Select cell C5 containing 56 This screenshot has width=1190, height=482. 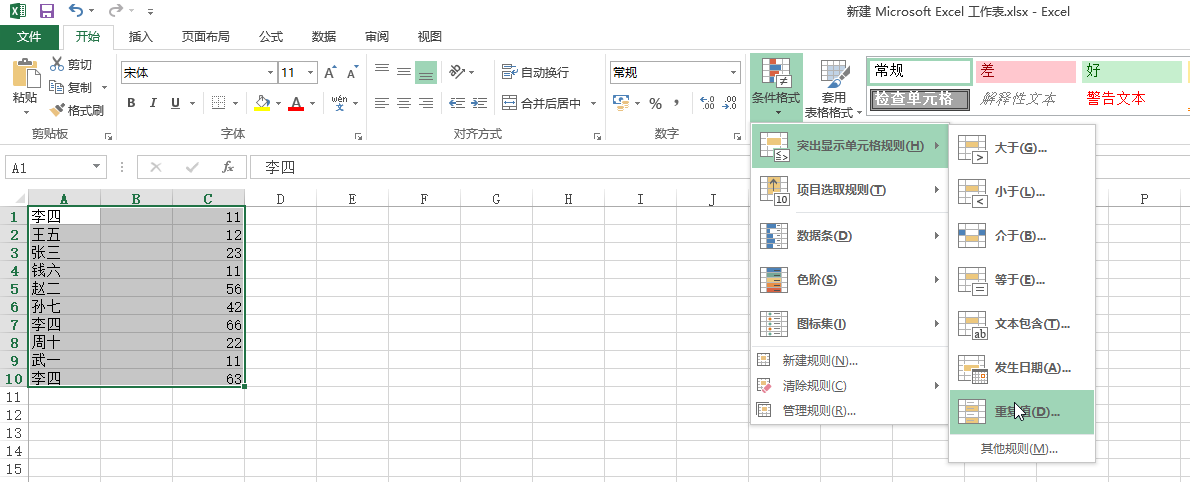click(x=209, y=288)
